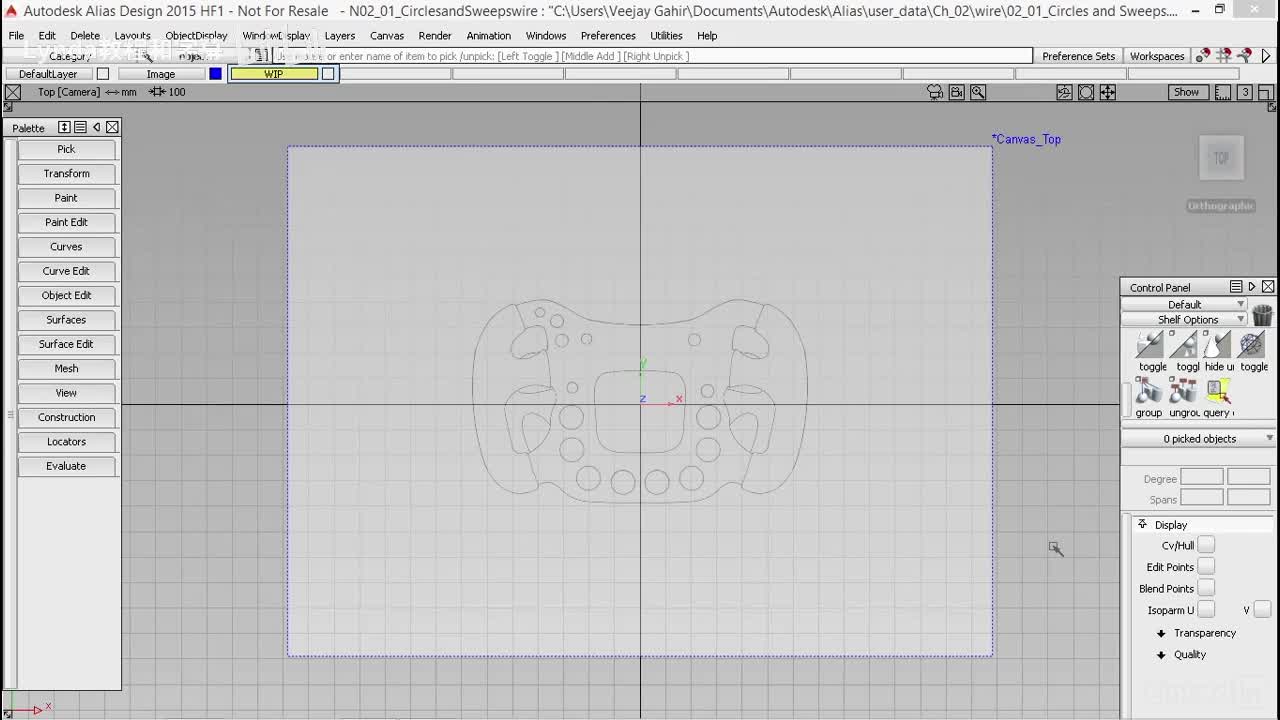Click the trash can icon in Control Panel
The width and height of the screenshot is (1280, 720).
click(x=1263, y=315)
